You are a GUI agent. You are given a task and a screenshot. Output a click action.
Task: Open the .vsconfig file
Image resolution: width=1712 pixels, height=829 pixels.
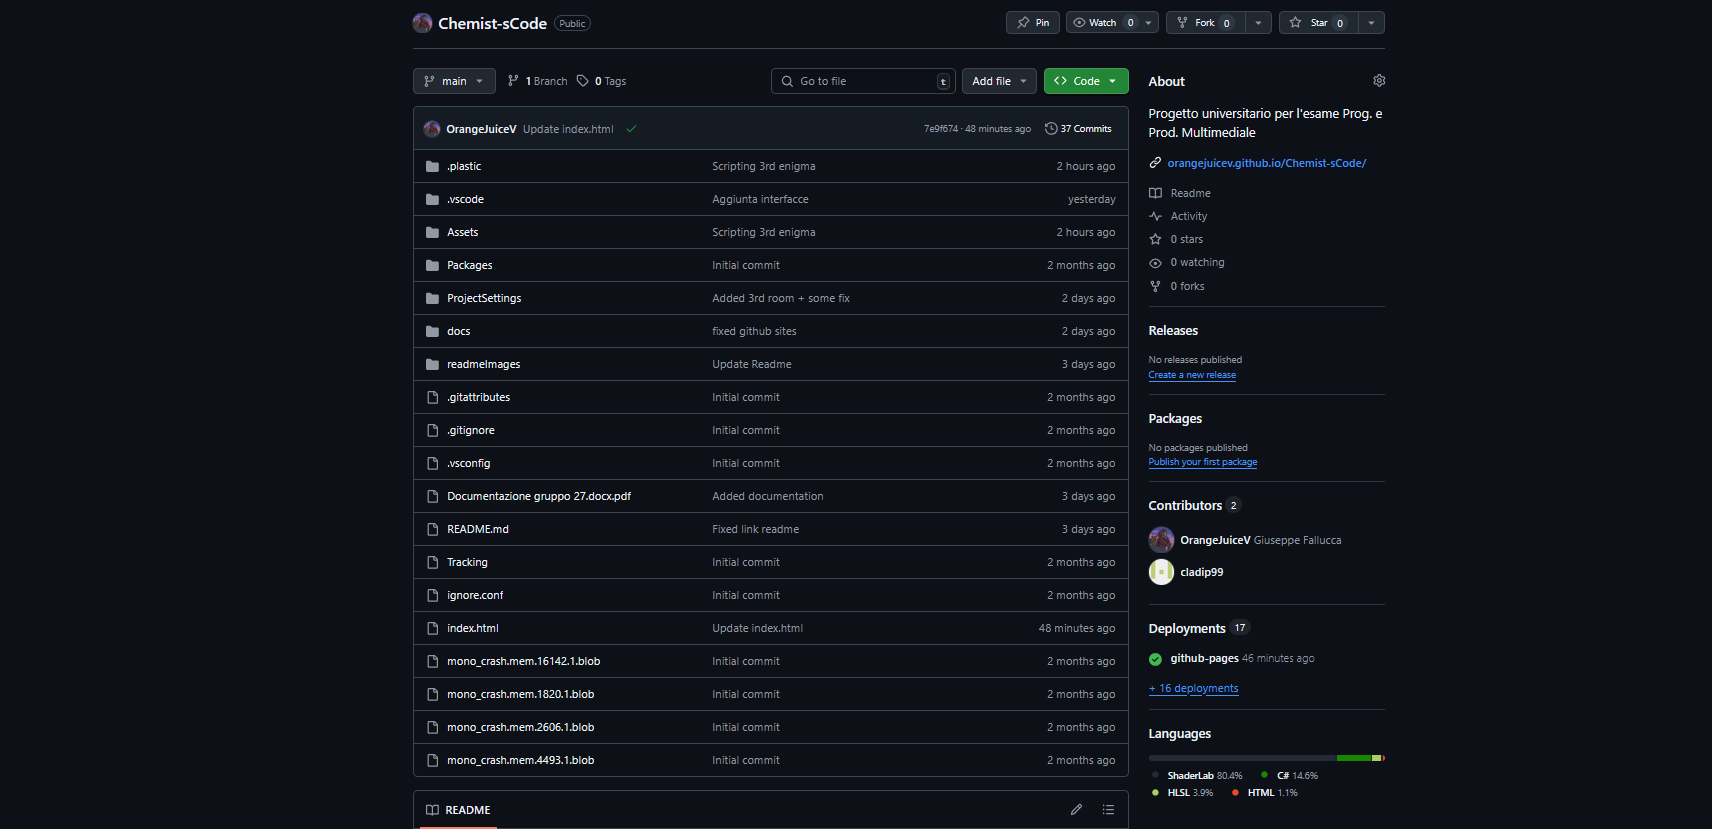468,463
